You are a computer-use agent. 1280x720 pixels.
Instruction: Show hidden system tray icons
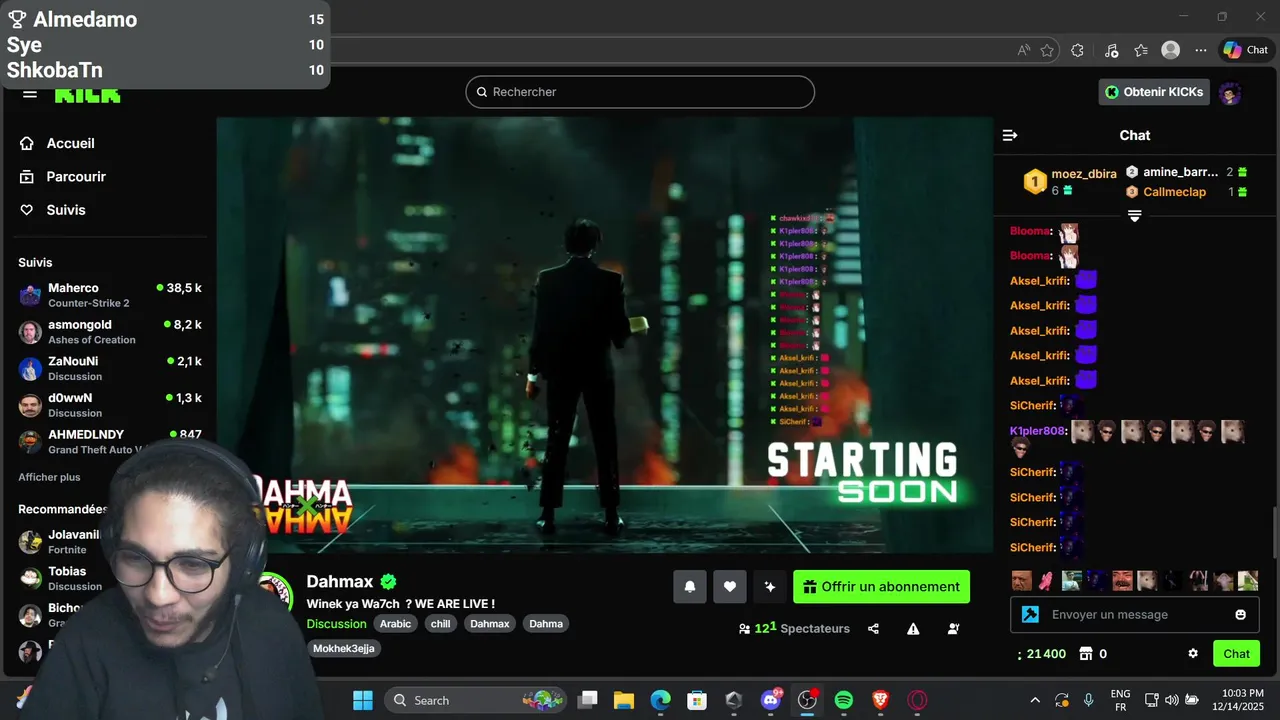click(1035, 700)
